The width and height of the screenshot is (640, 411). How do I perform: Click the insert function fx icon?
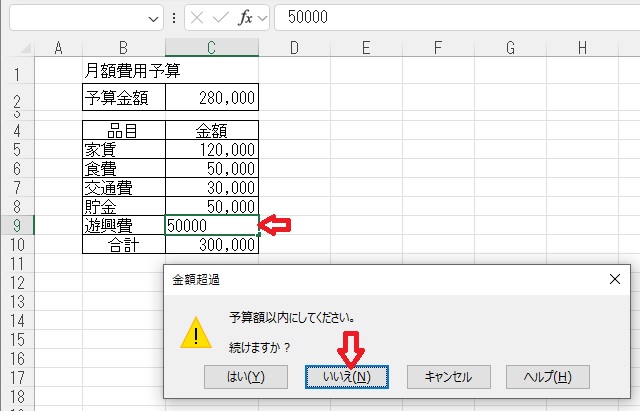tap(244, 18)
